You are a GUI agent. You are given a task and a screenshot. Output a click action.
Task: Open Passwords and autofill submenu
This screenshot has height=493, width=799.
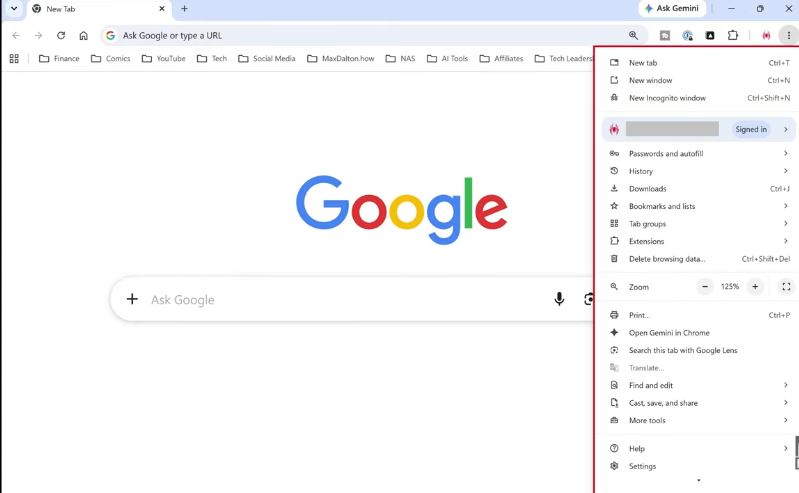[x=699, y=153]
